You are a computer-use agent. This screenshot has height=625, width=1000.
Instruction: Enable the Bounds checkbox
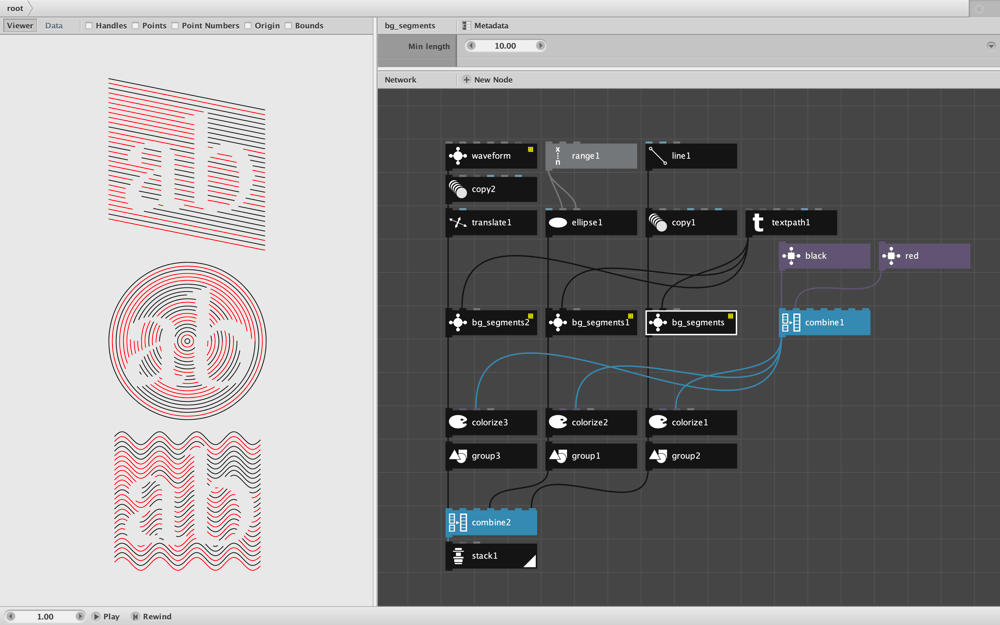click(288, 26)
